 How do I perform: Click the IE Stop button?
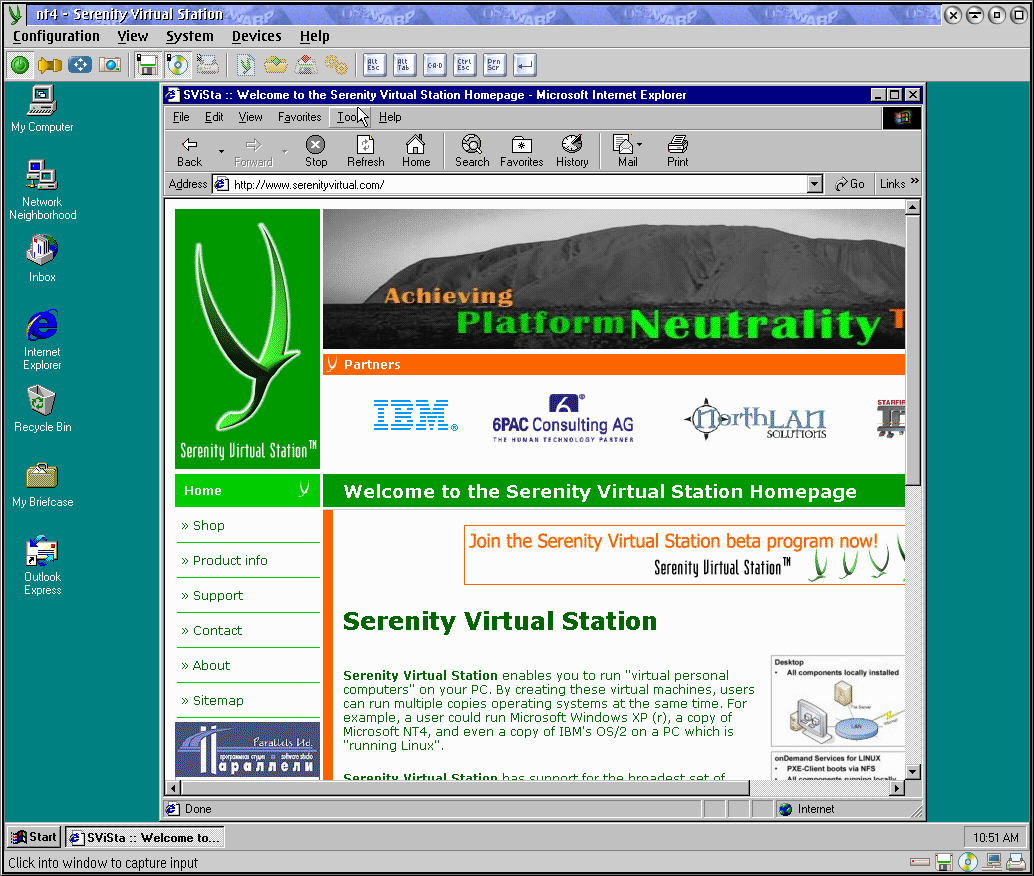click(x=316, y=151)
